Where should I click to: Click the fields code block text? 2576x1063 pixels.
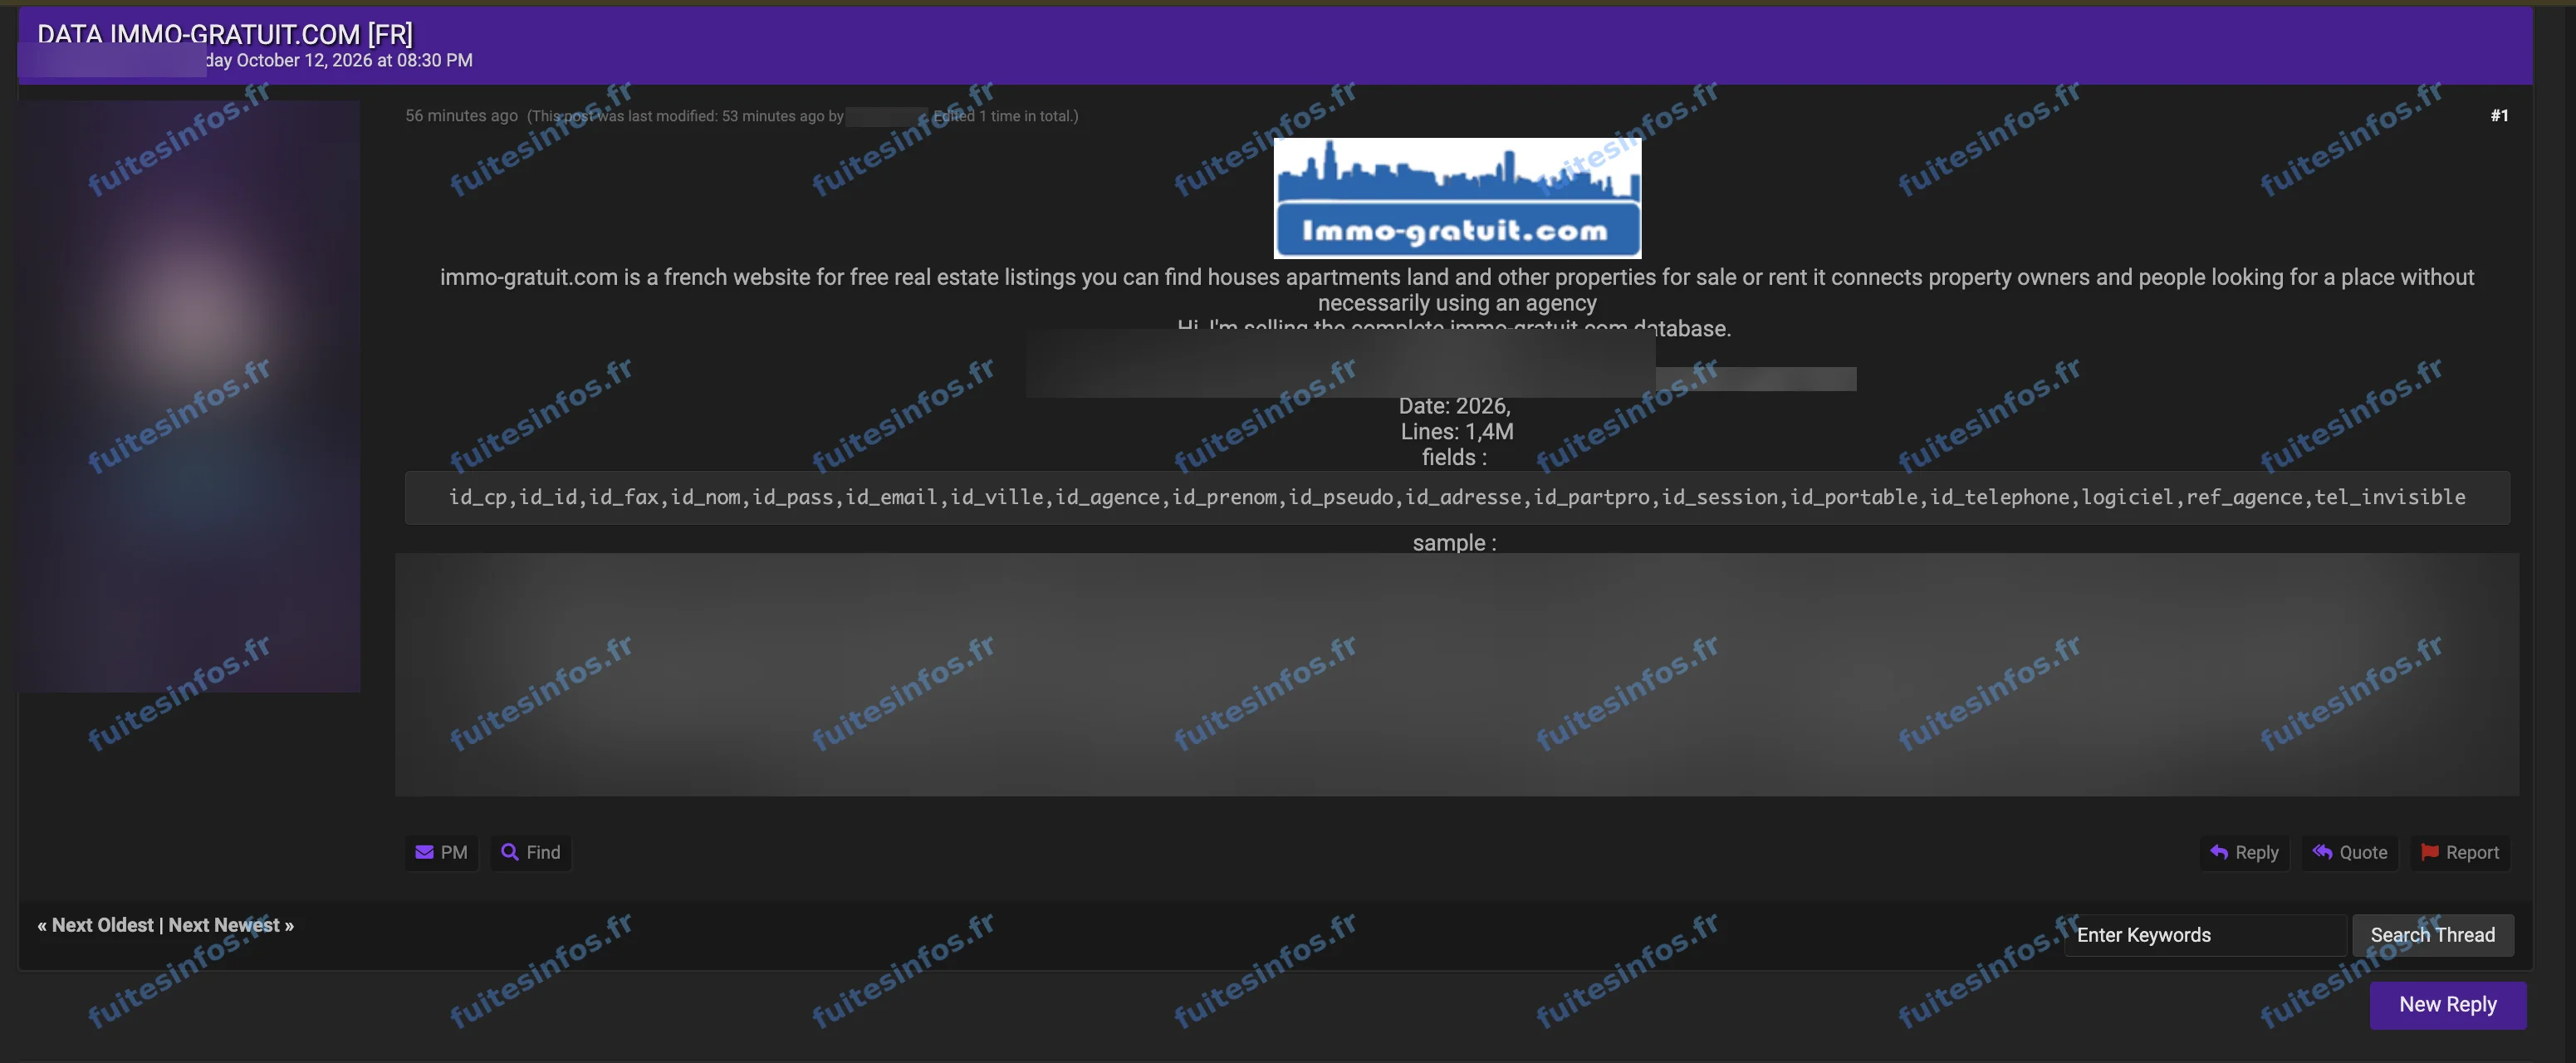point(1457,497)
